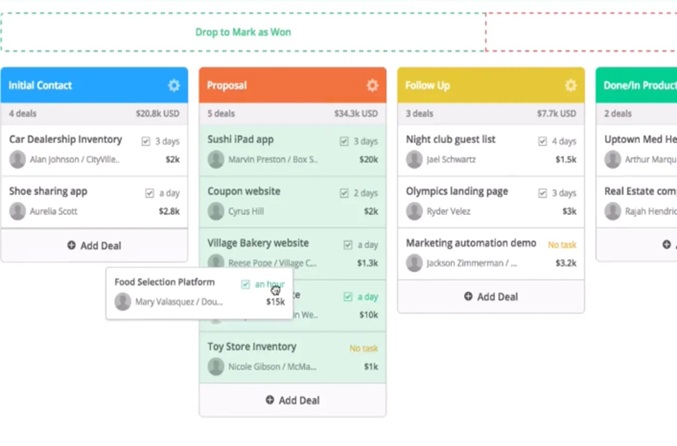The width and height of the screenshot is (677, 446).
Task: Click Jael Schwartz's contact avatar
Action: (x=414, y=159)
